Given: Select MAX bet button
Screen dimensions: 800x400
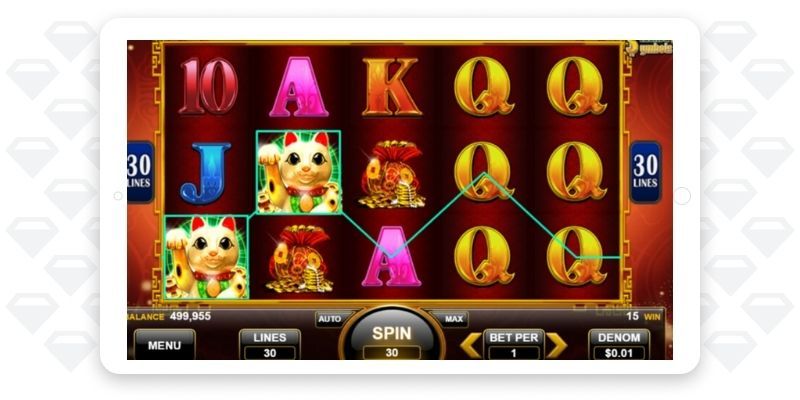Looking at the screenshot, I should point(453,319).
